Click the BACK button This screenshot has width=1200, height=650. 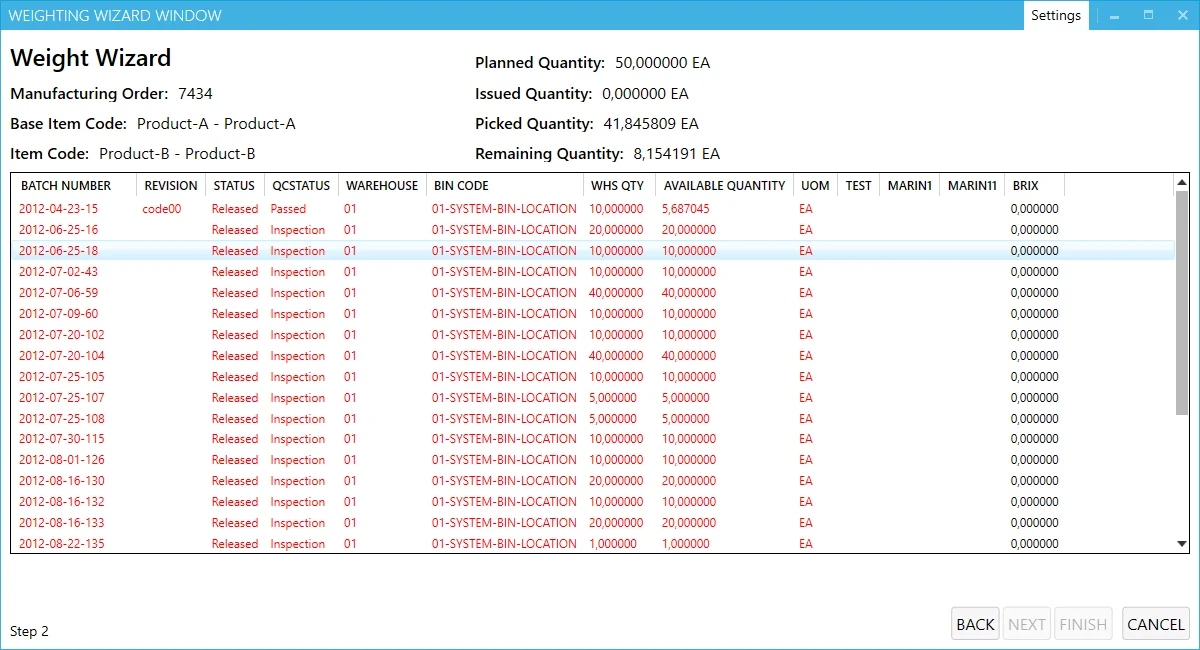(975, 624)
